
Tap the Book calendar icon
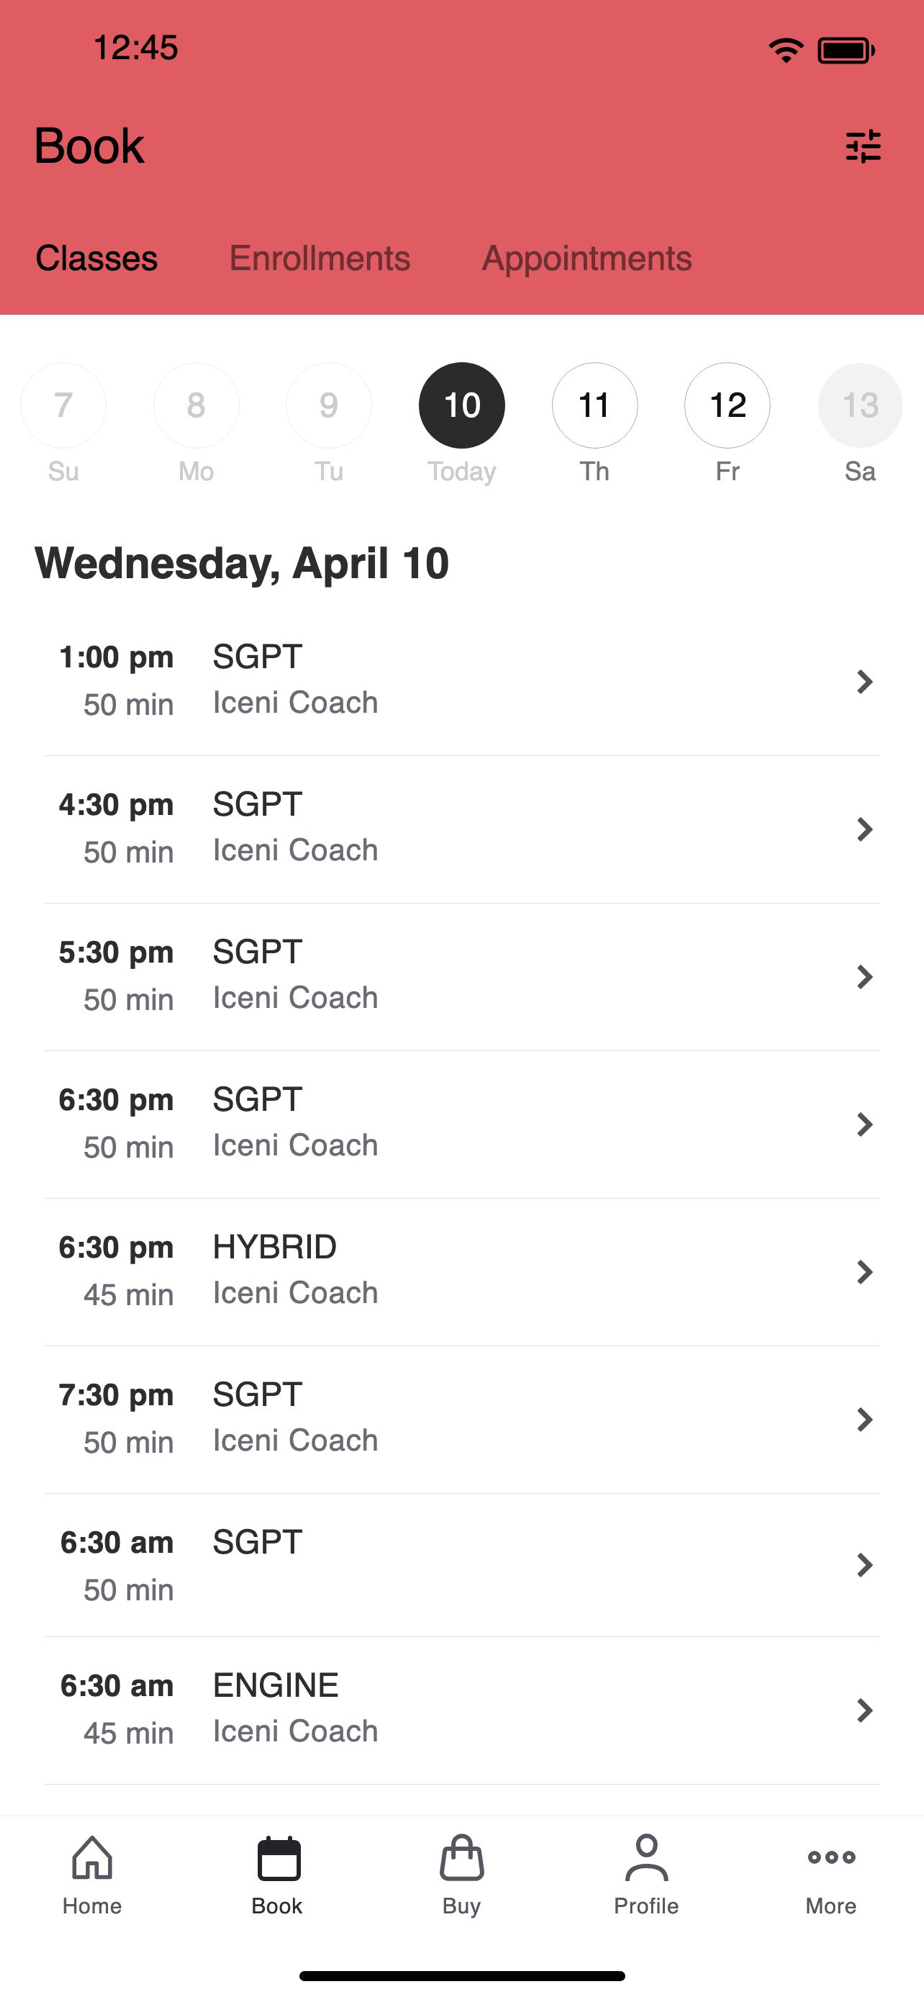(x=277, y=1858)
